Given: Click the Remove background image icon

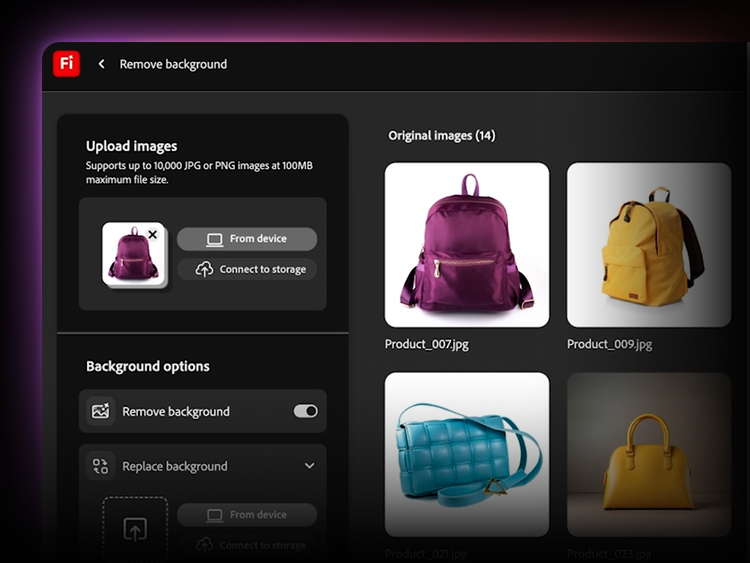Looking at the screenshot, I should [100, 411].
